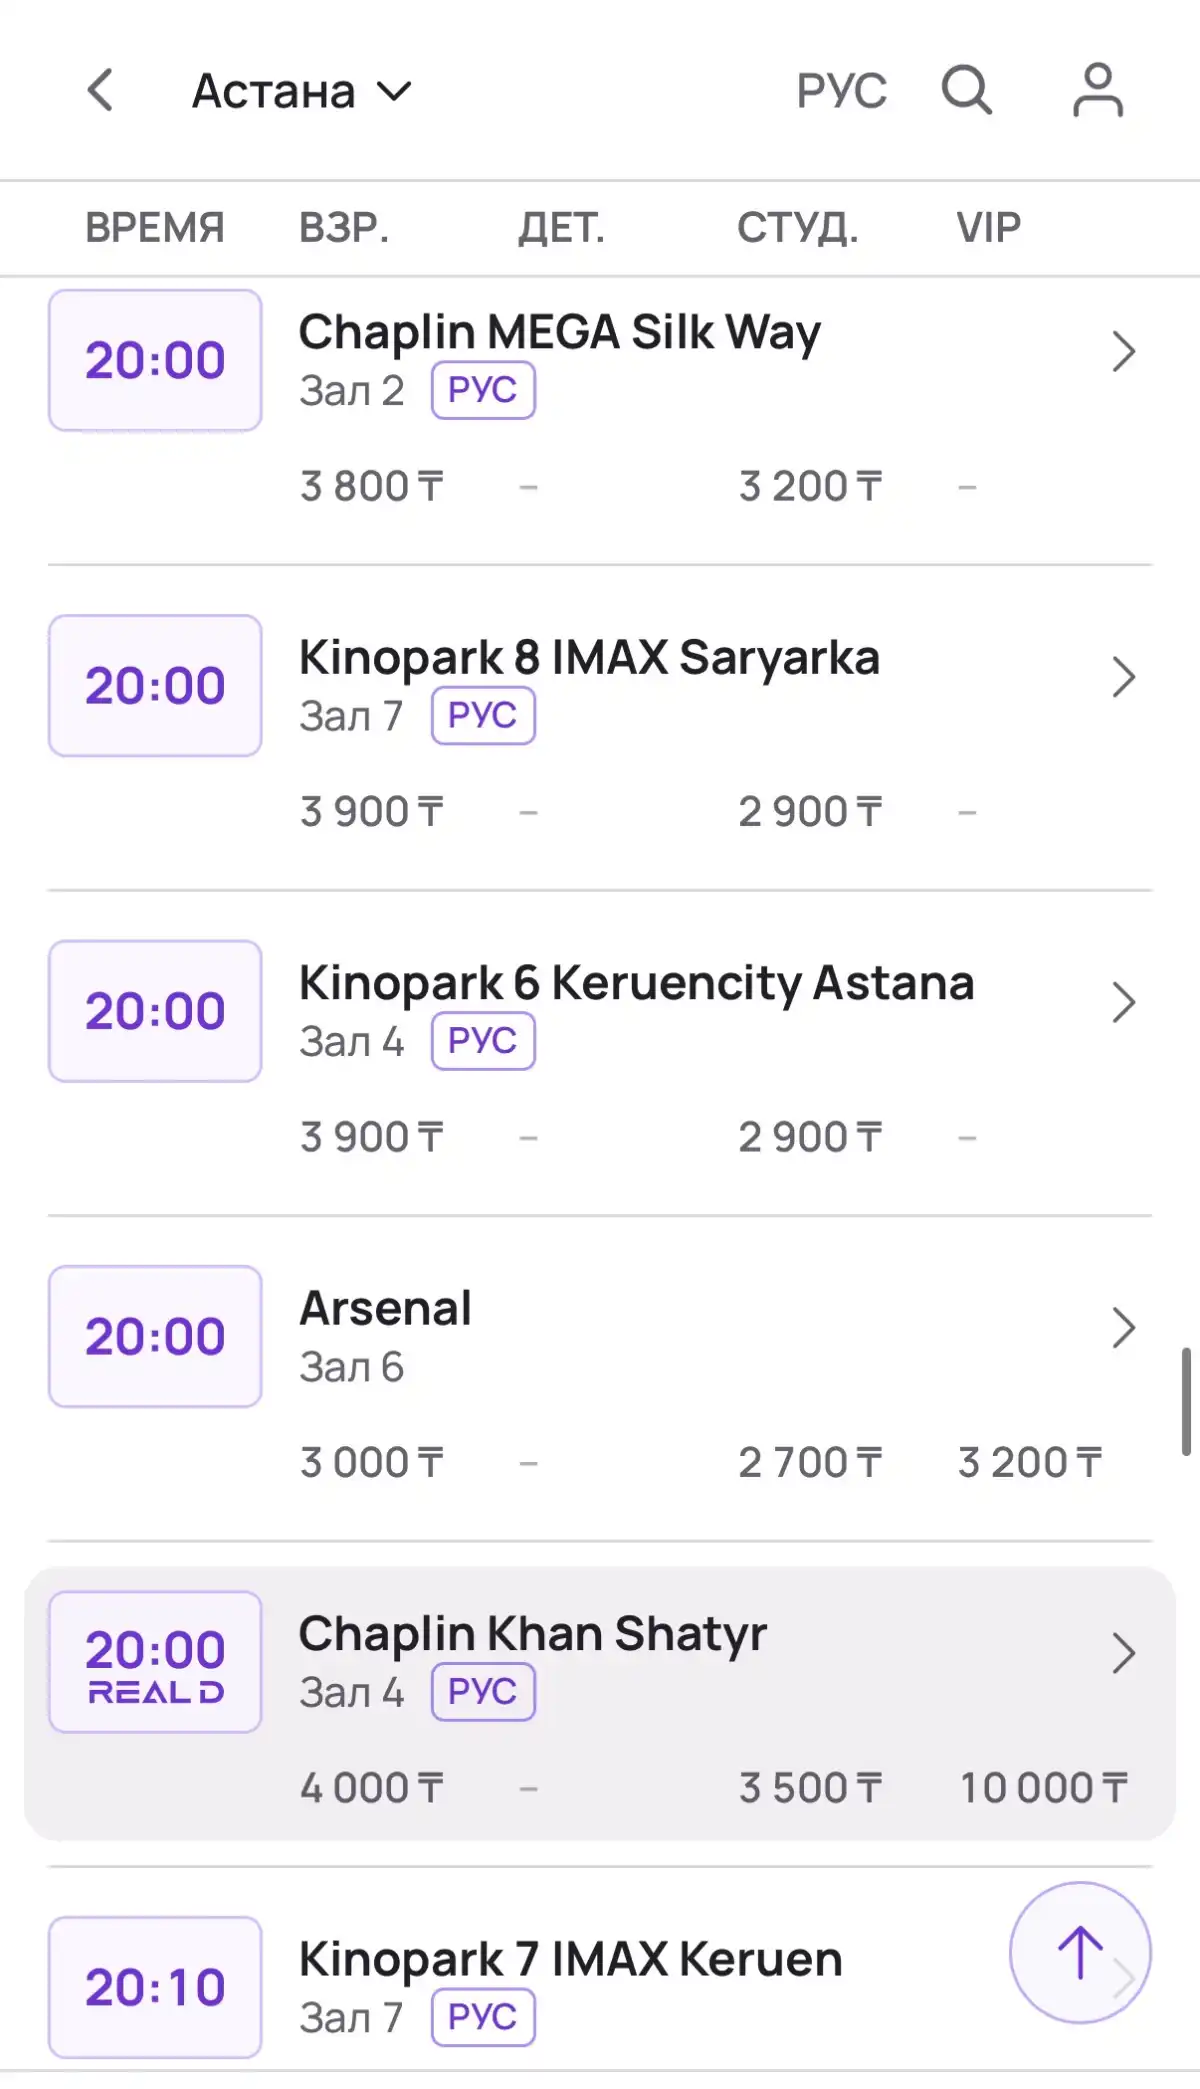Expand Kinopark 6 Keruencity Astana chevron
Viewport: 1200px width, 2089px height.
pyautogui.click(x=1124, y=1003)
